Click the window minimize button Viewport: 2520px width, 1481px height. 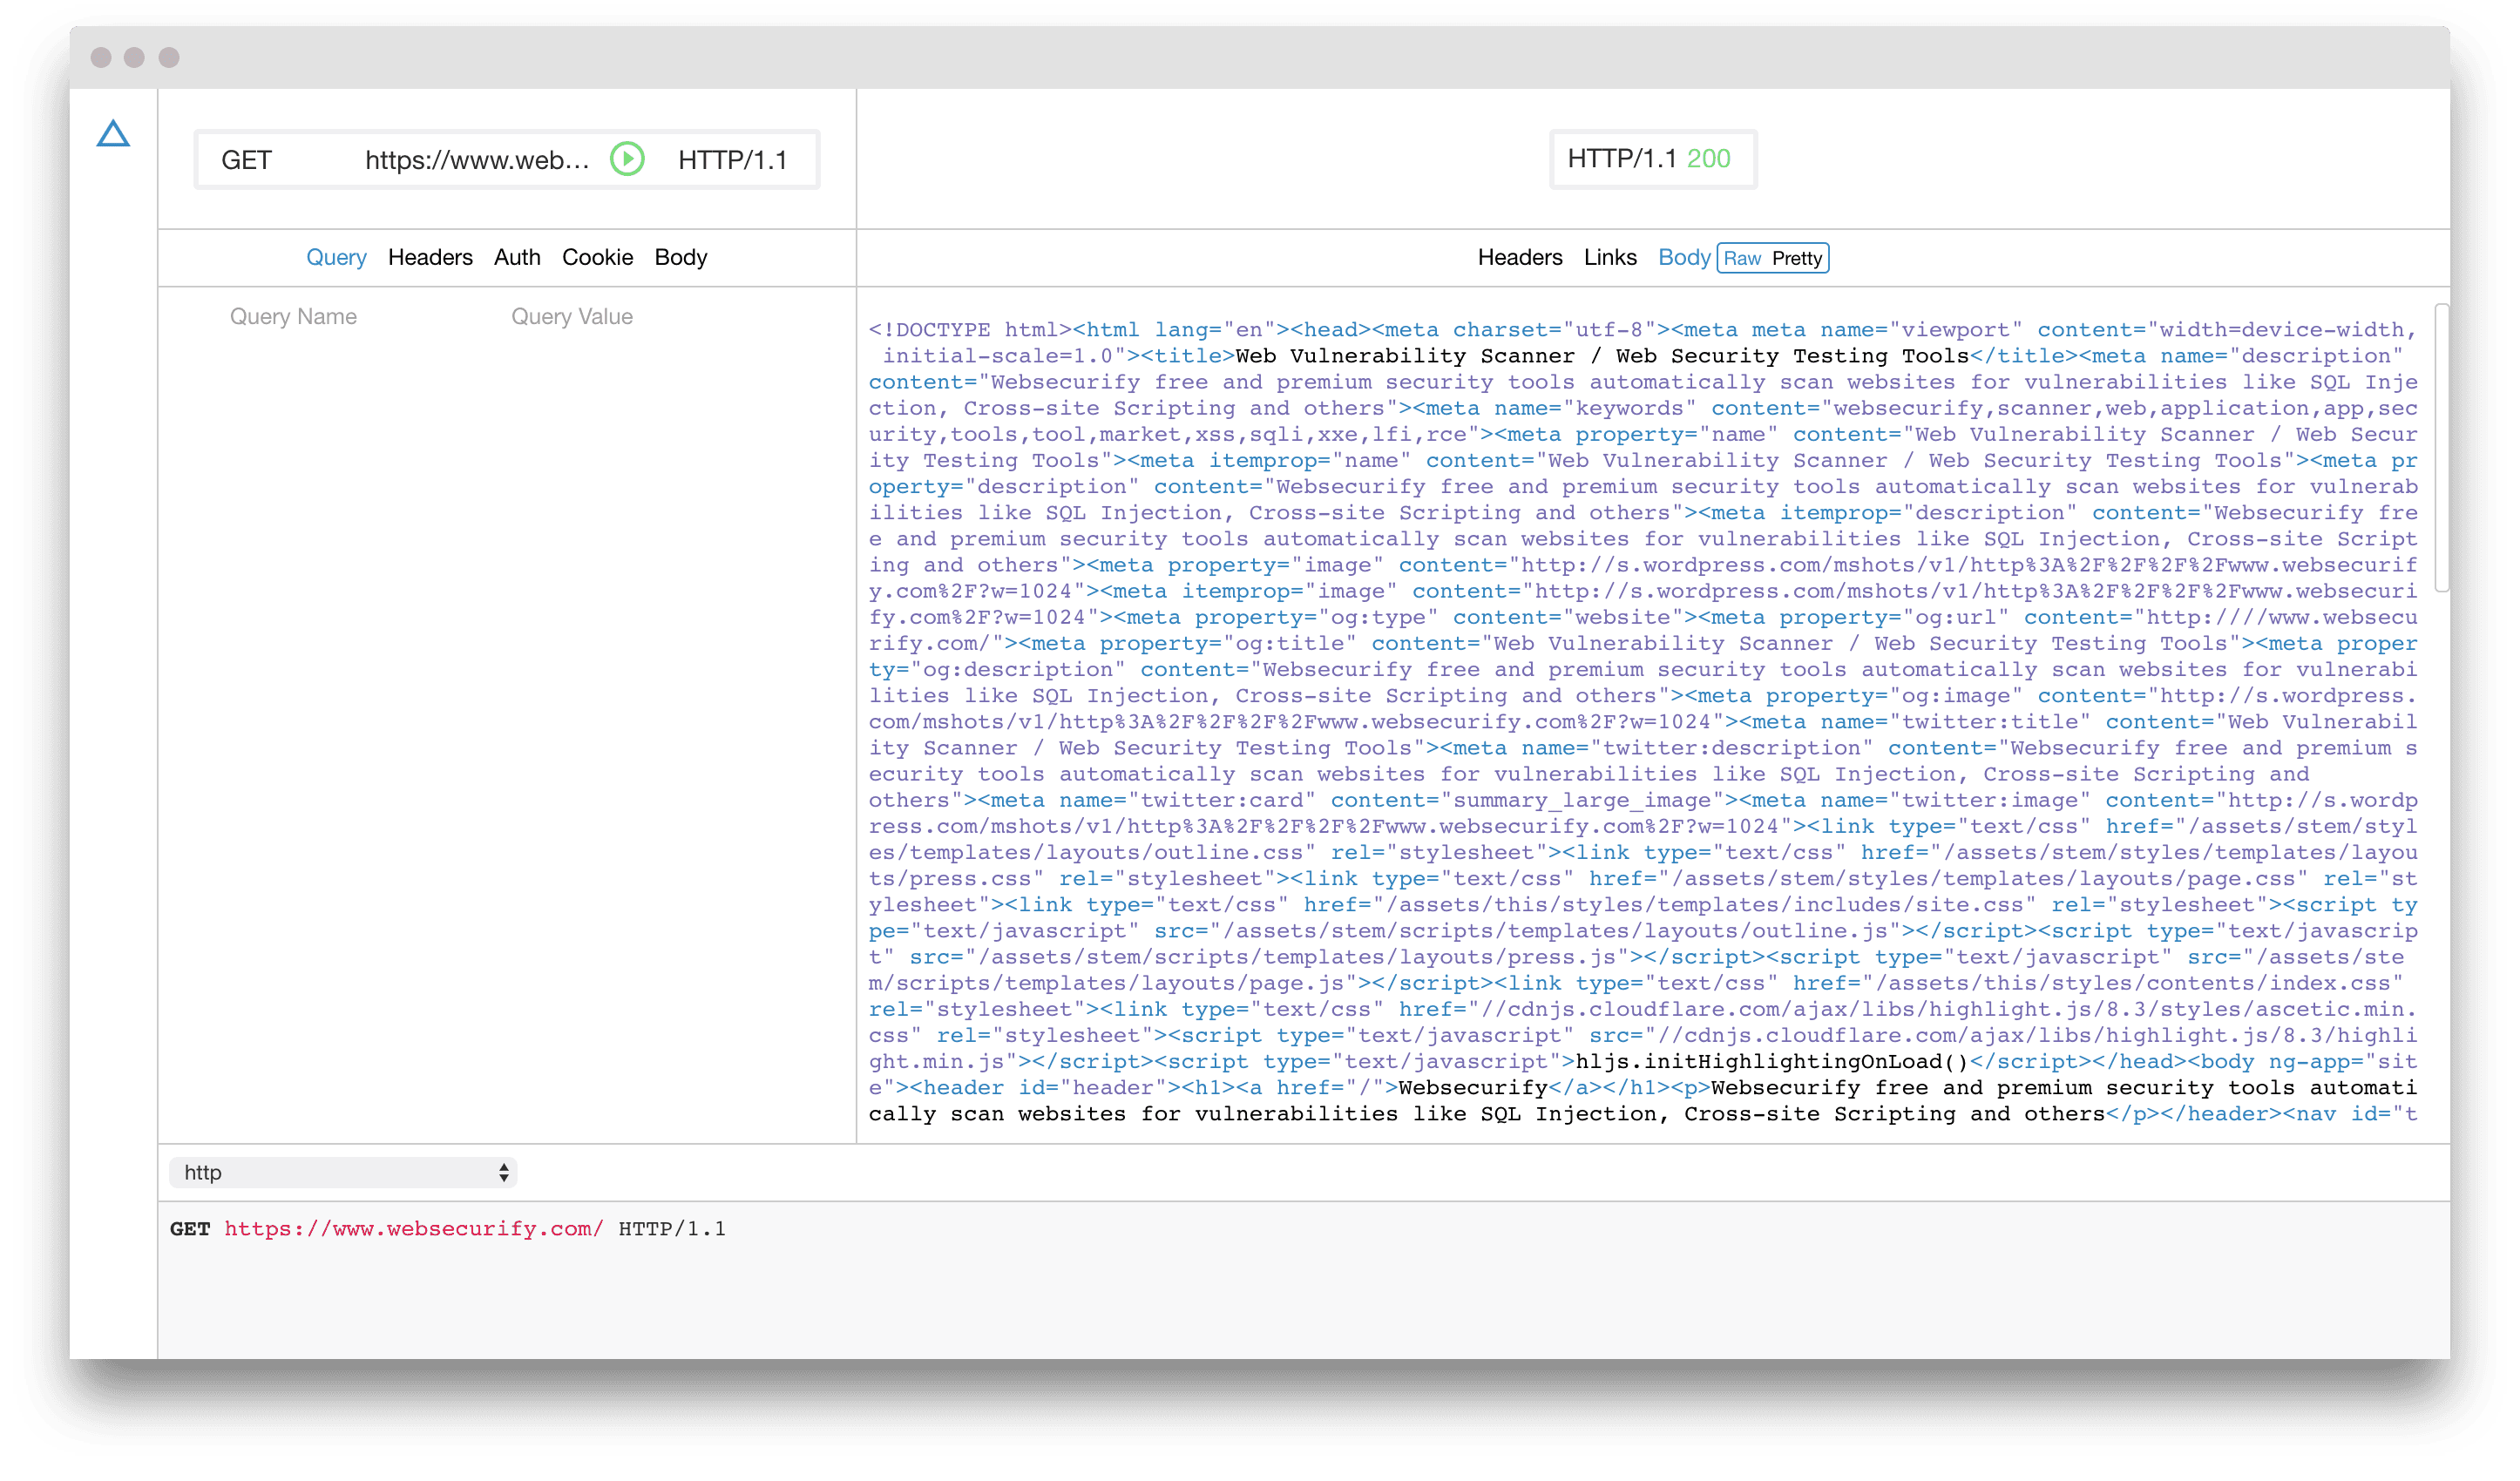pyautogui.click(x=135, y=57)
